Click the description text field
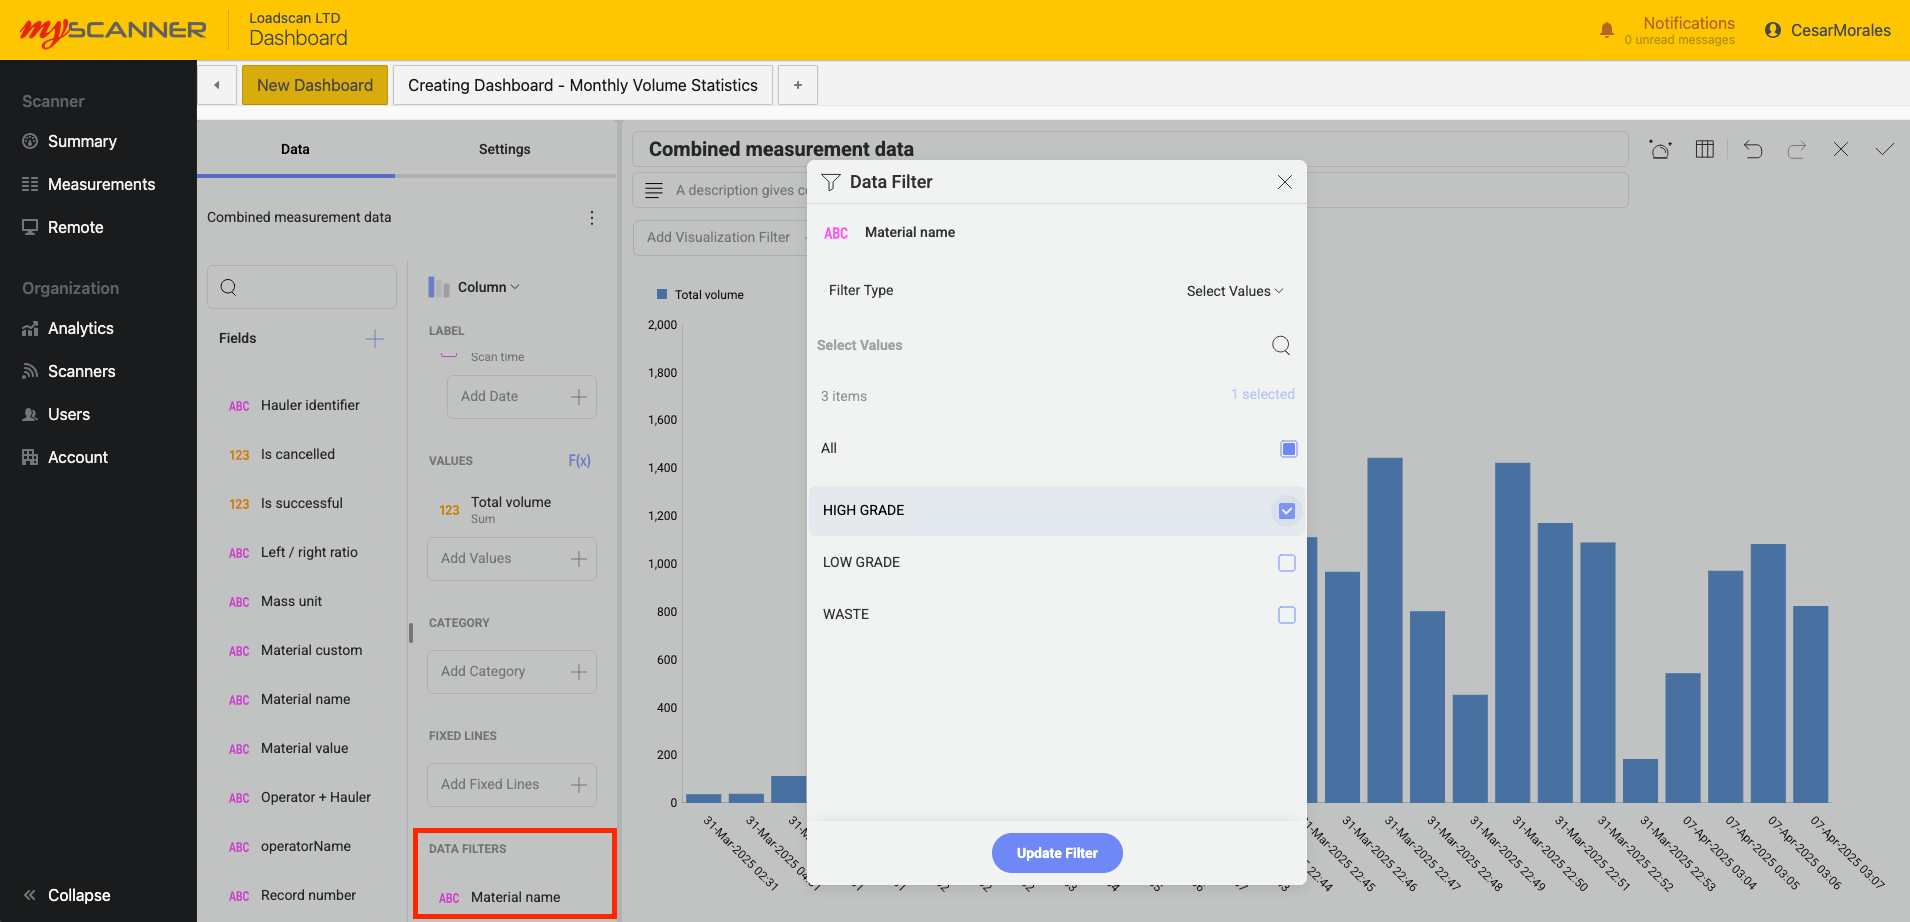The width and height of the screenshot is (1910, 922). (x=1130, y=190)
